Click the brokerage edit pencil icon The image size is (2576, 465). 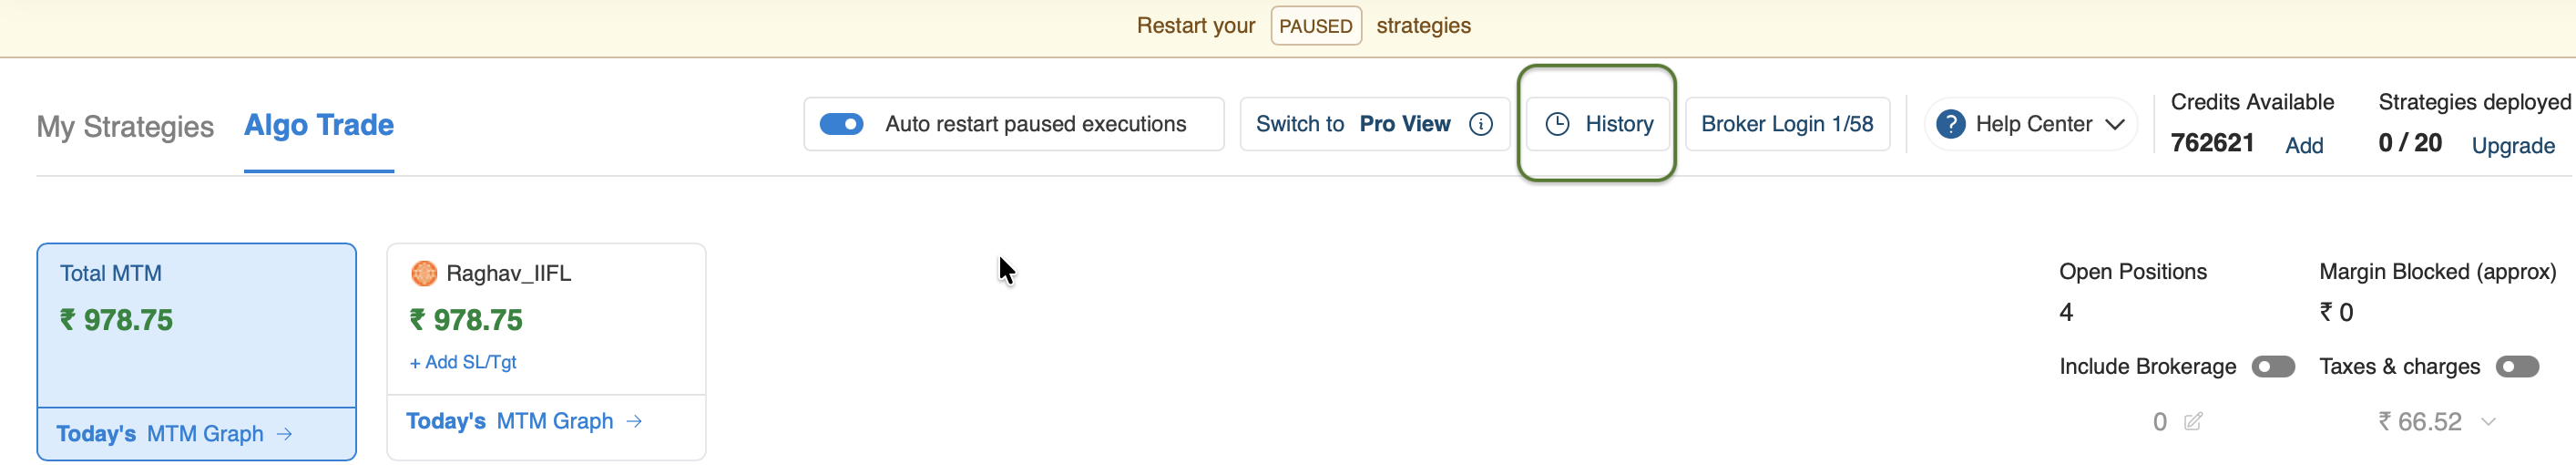2193,421
